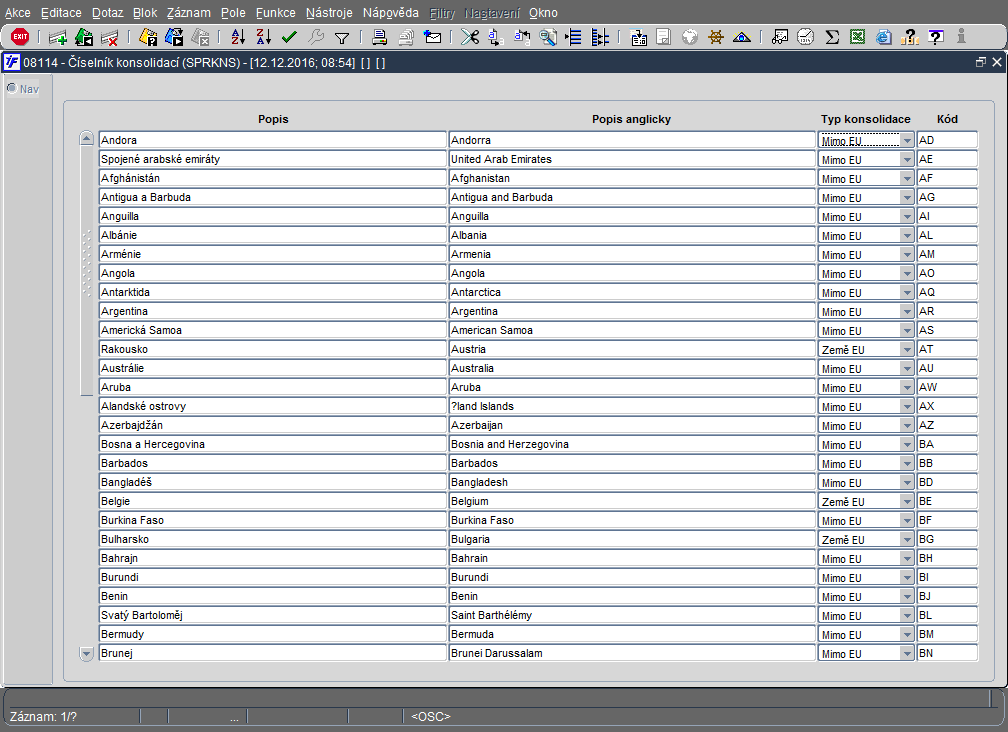This screenshot has width=1008, height=732.
Task: Click the question mark window help icon
Action: point(936,37)
